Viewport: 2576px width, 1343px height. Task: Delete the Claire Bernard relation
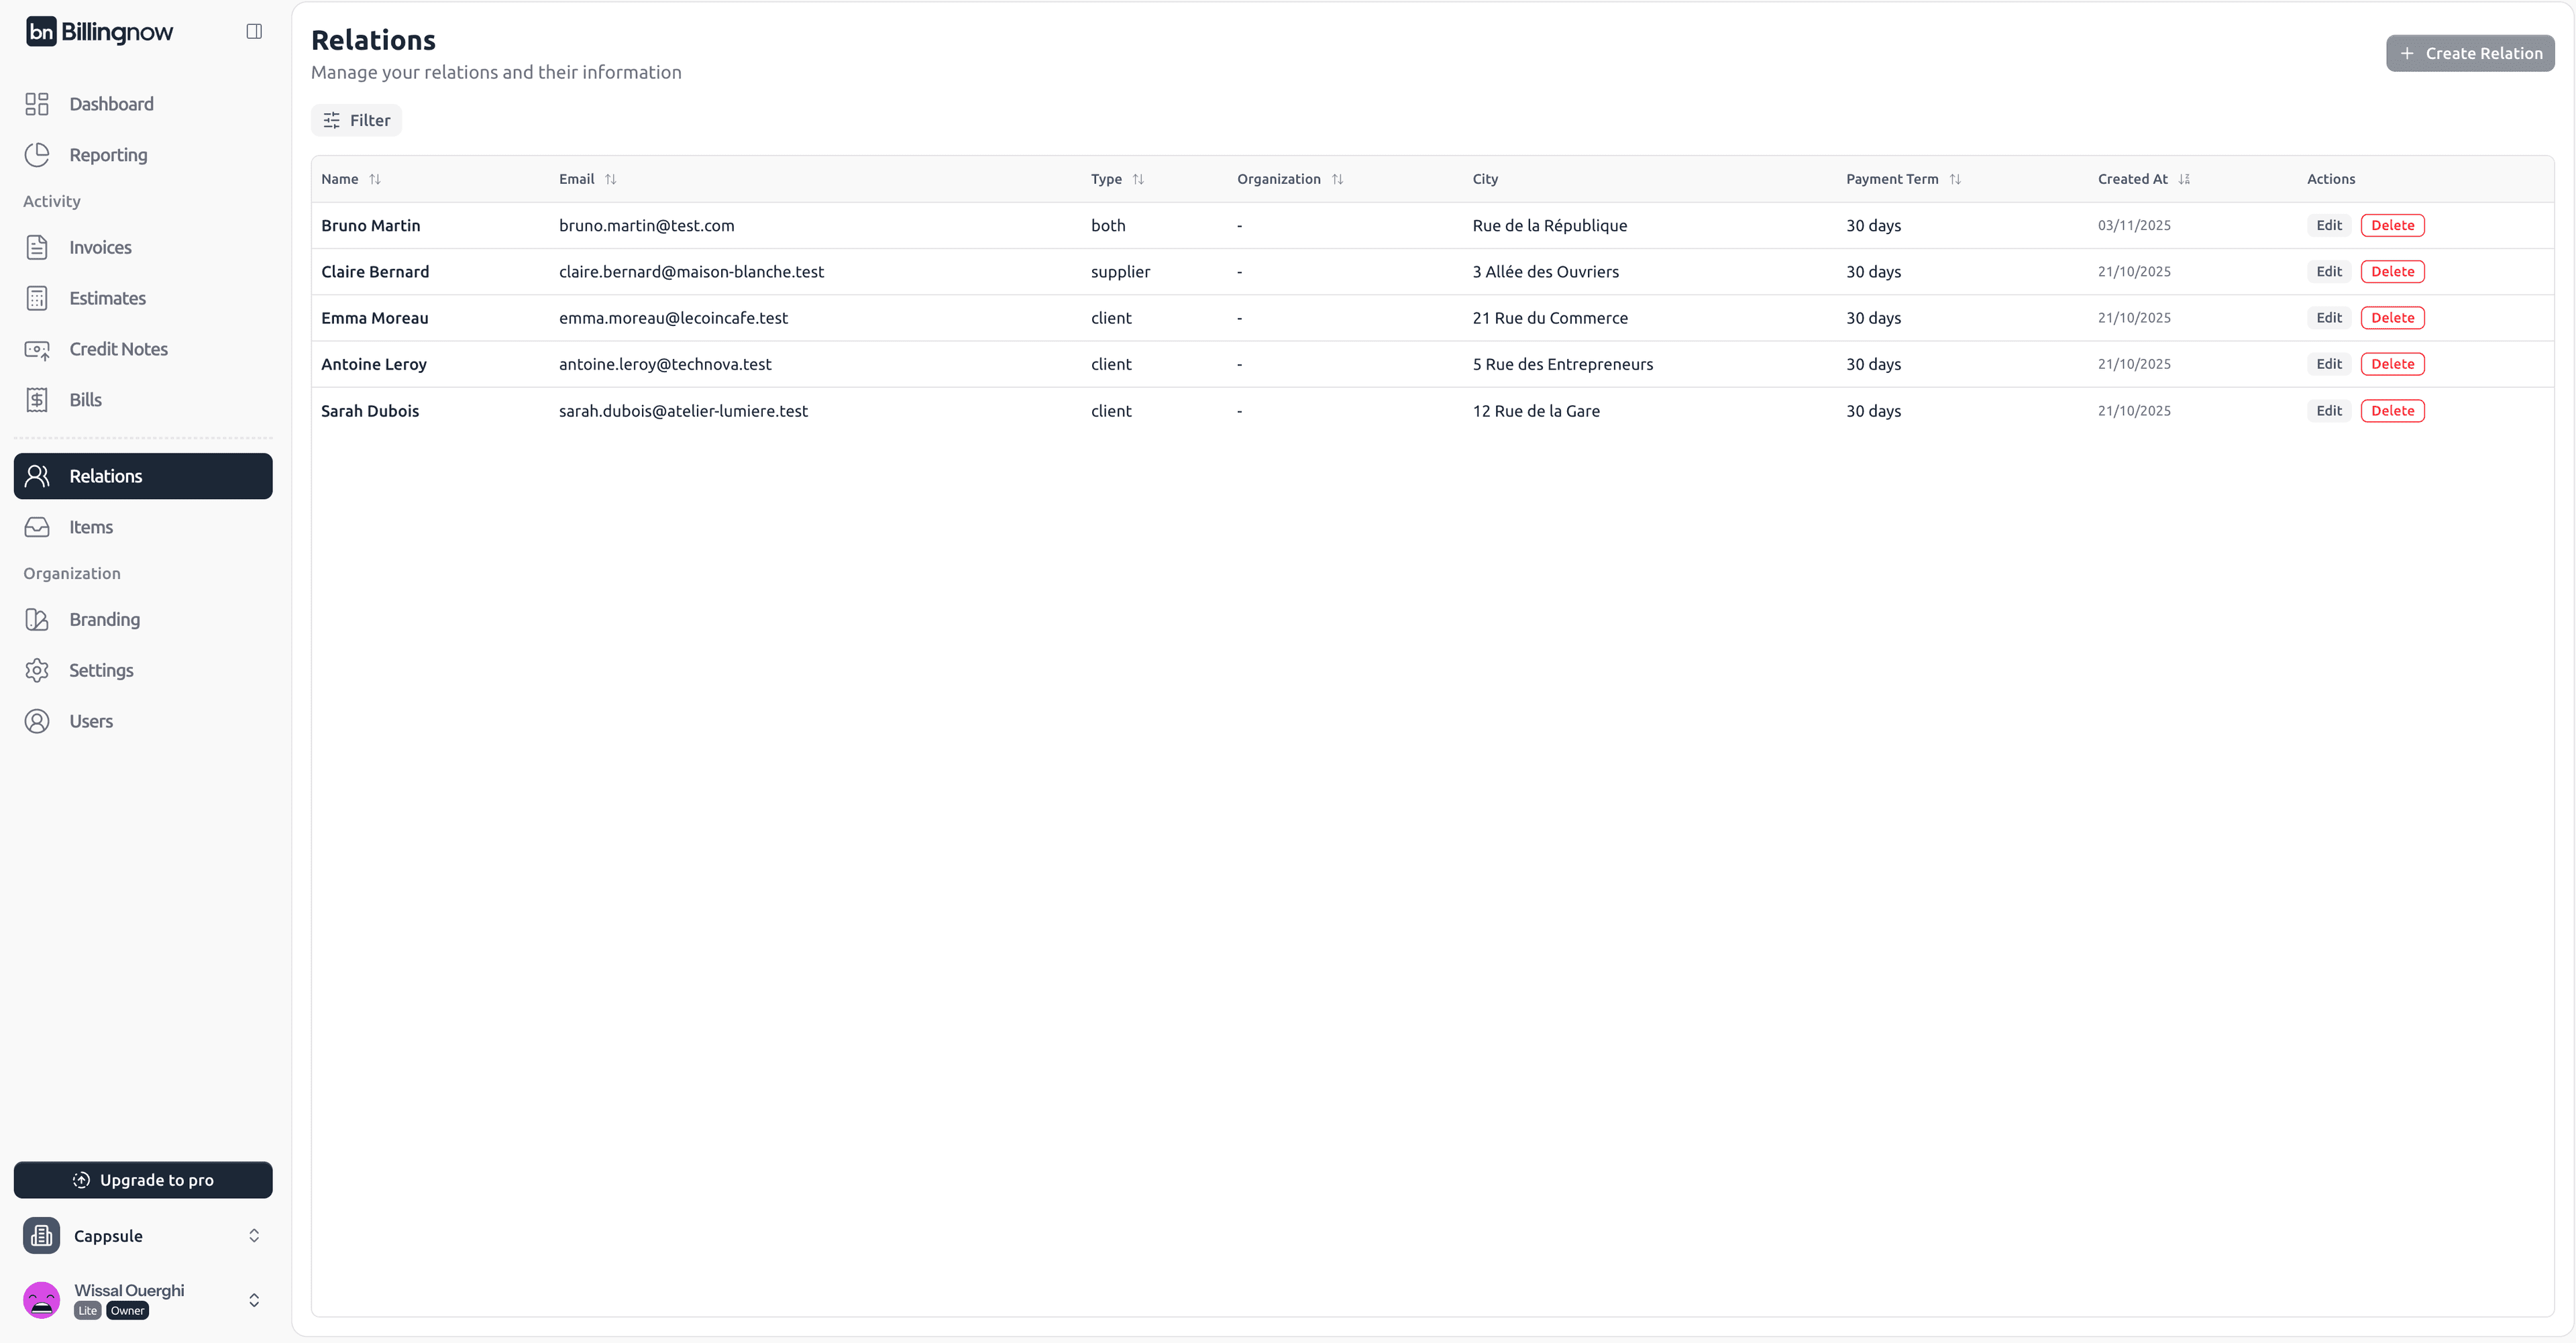pyautogui.click(x=2392, y=272)
